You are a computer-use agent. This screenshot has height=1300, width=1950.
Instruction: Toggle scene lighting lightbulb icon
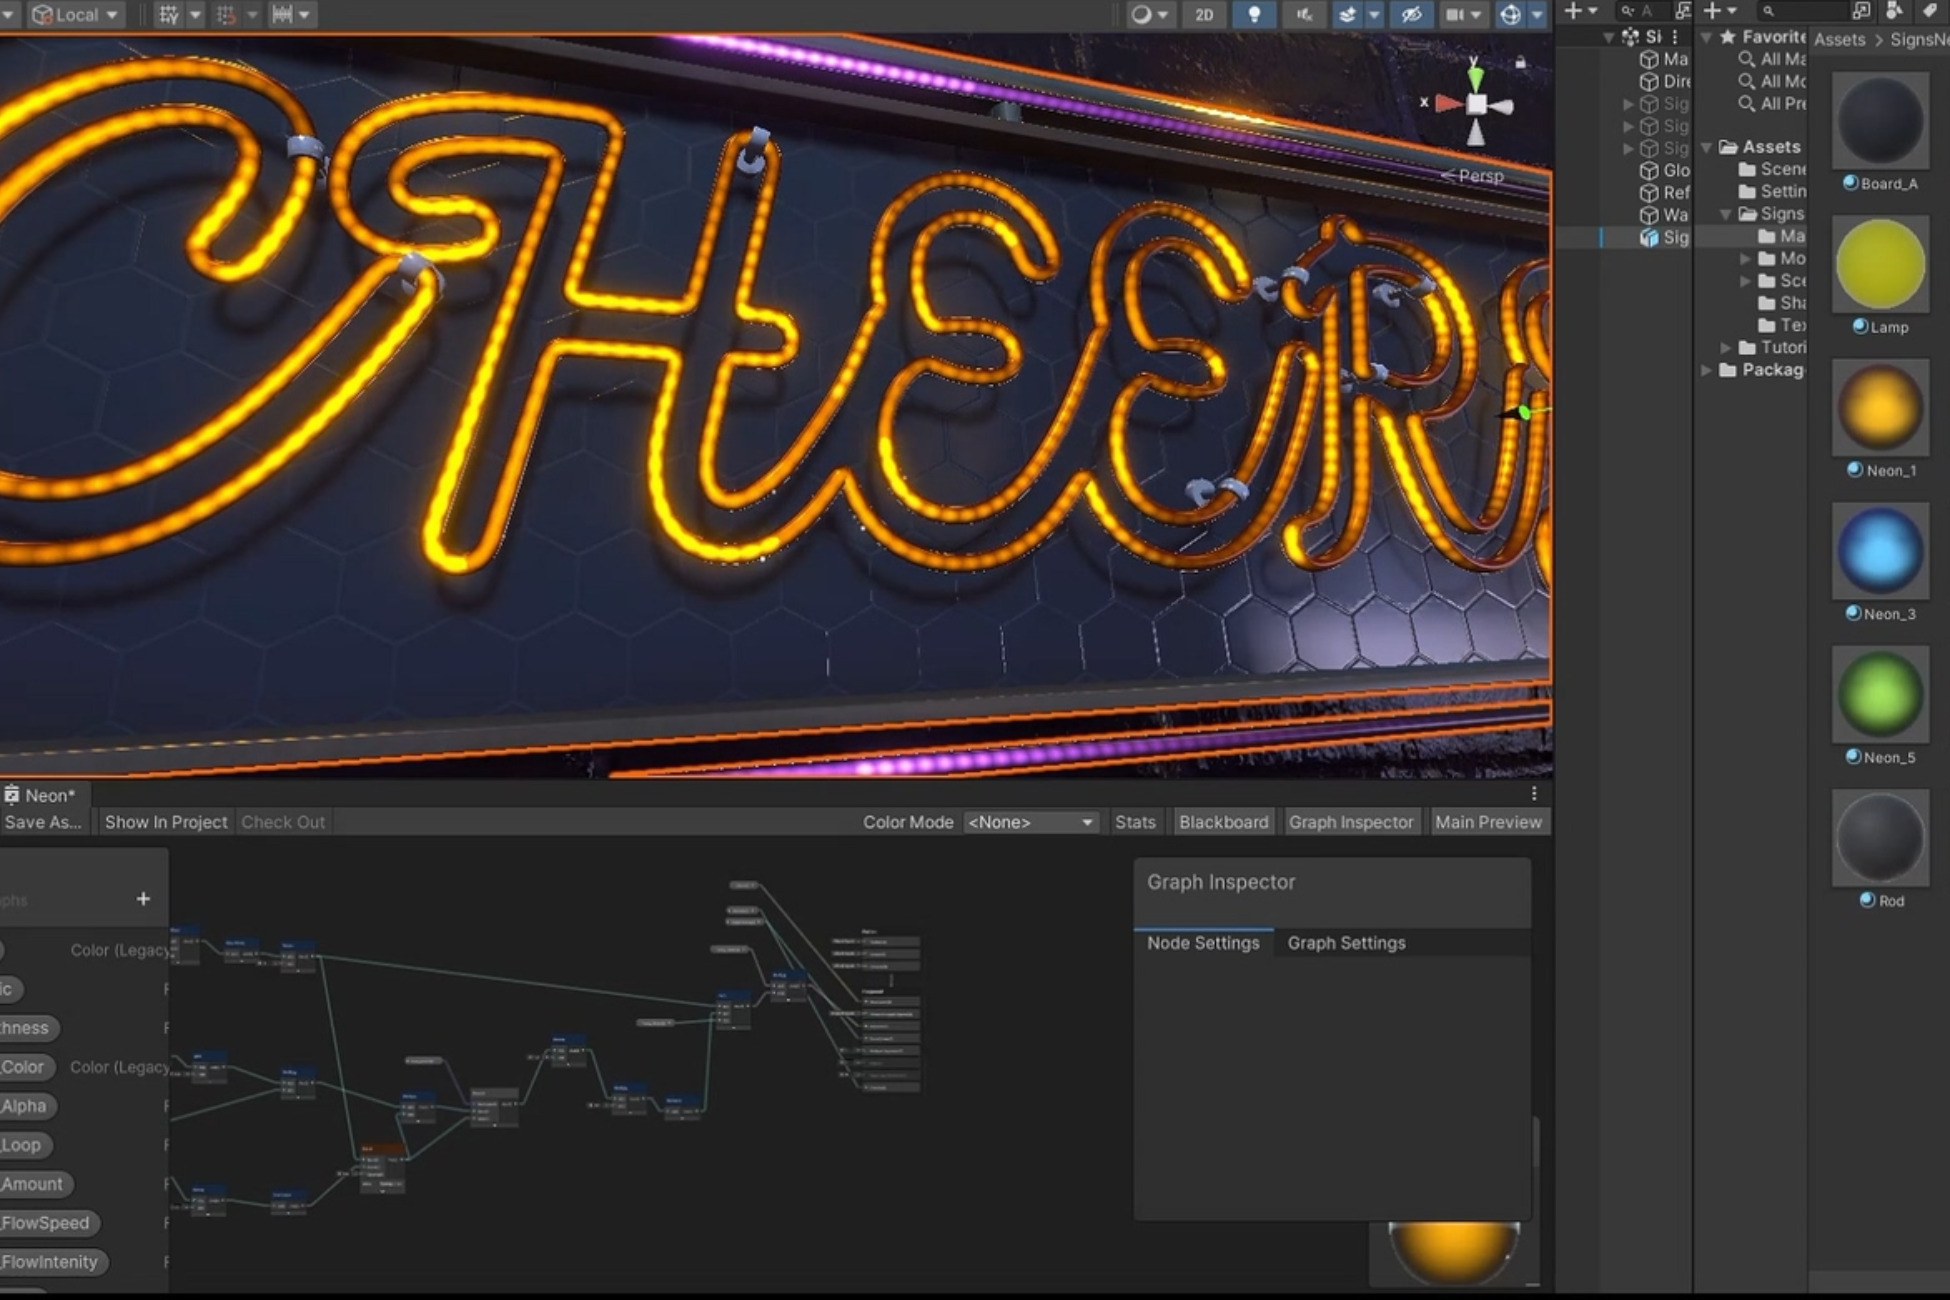[1254, 15]
